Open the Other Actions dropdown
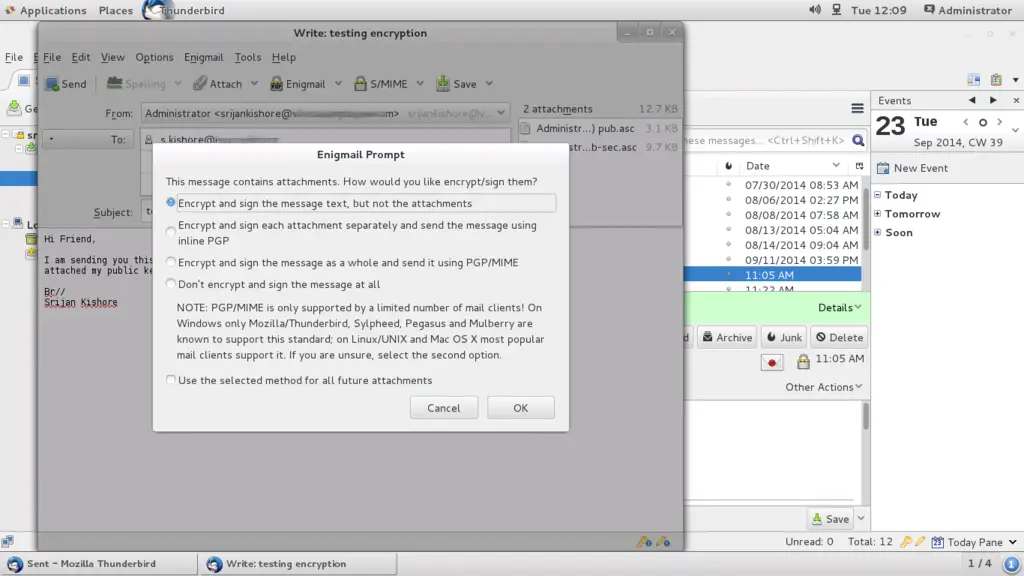Viewport: 1024px width, 576px height. (824, 387)
